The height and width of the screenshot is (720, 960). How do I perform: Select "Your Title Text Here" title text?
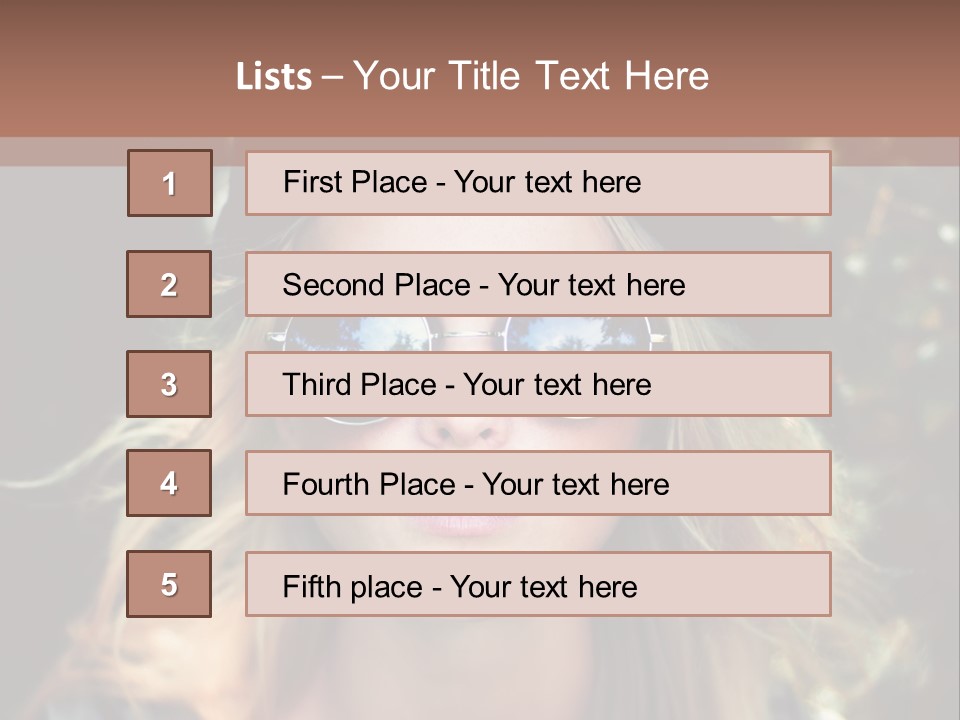531,76
